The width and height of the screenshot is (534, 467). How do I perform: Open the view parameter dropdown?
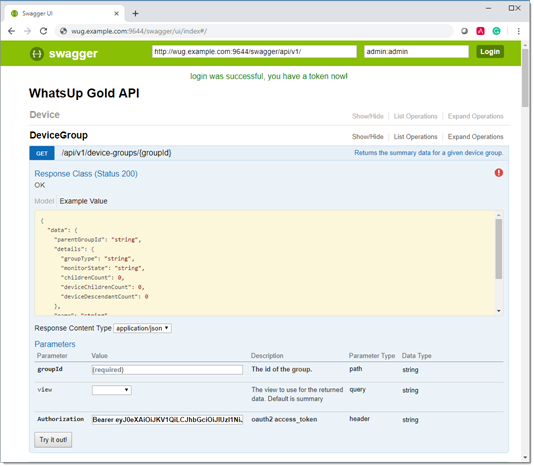pyautogui.click(x=112, y=390)
